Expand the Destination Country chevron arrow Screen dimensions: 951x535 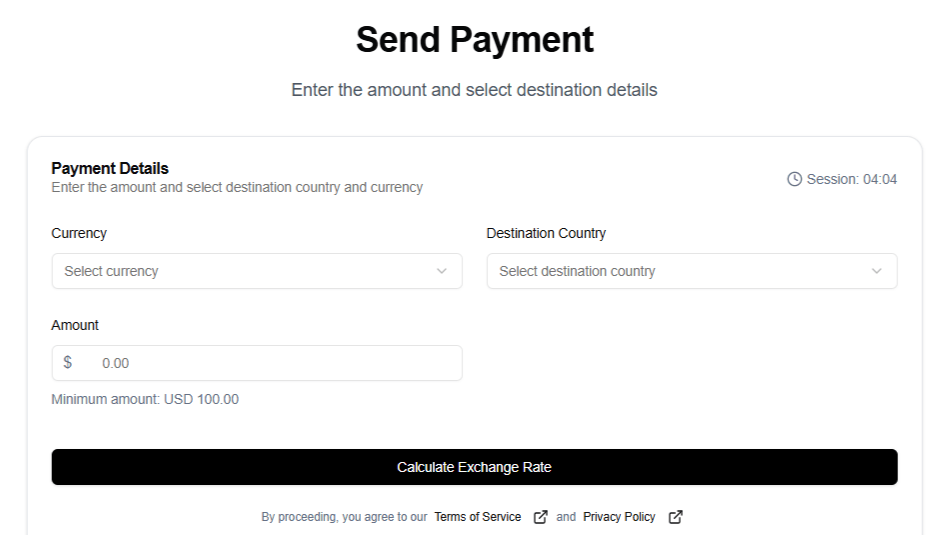click(x=877, y=271)
